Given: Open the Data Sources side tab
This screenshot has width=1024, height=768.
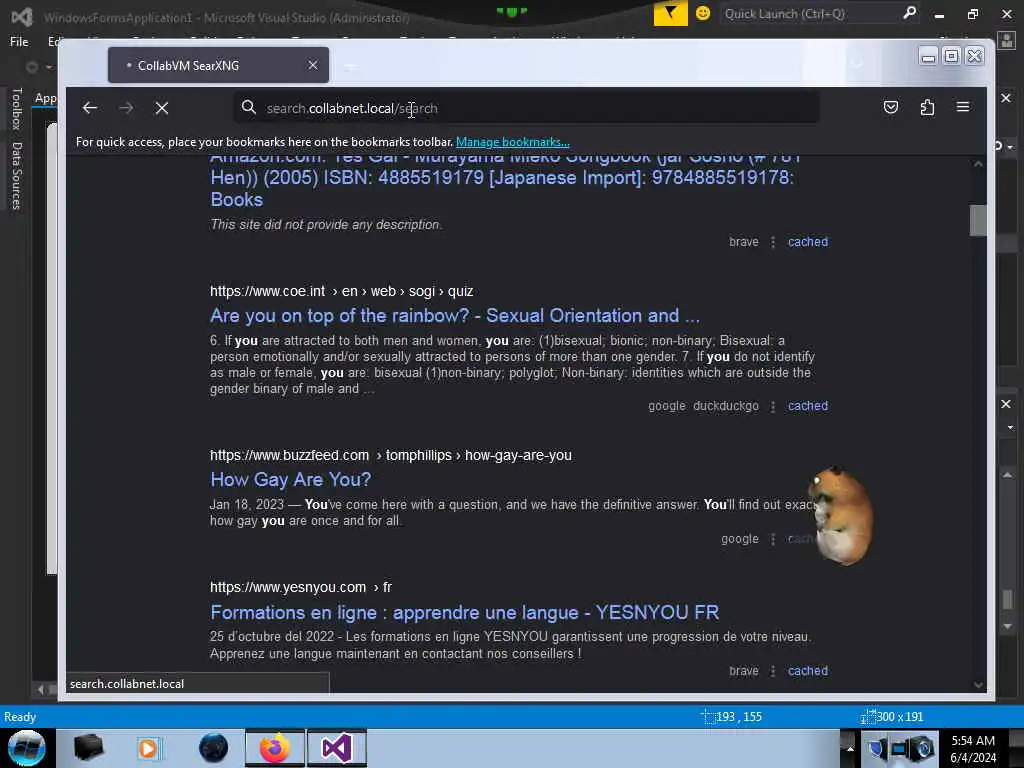Looking at the screenshot, I should point(17,176).
